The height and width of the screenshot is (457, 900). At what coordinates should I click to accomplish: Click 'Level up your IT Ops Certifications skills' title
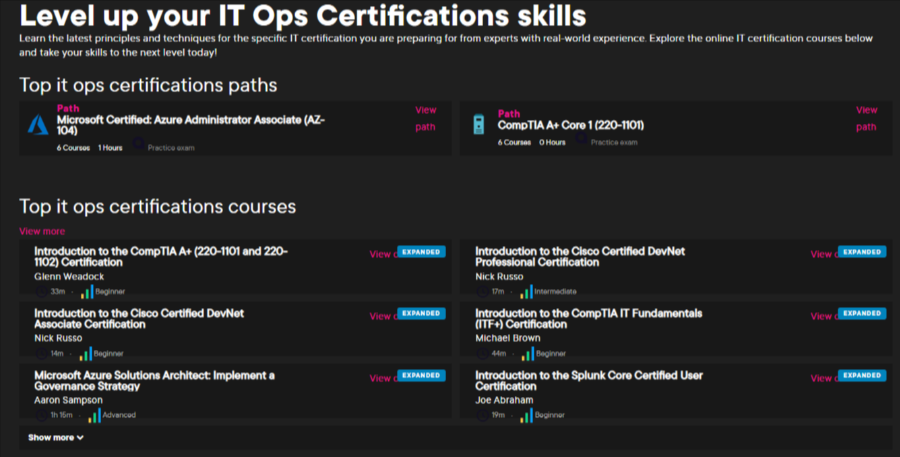coord(302,16)
